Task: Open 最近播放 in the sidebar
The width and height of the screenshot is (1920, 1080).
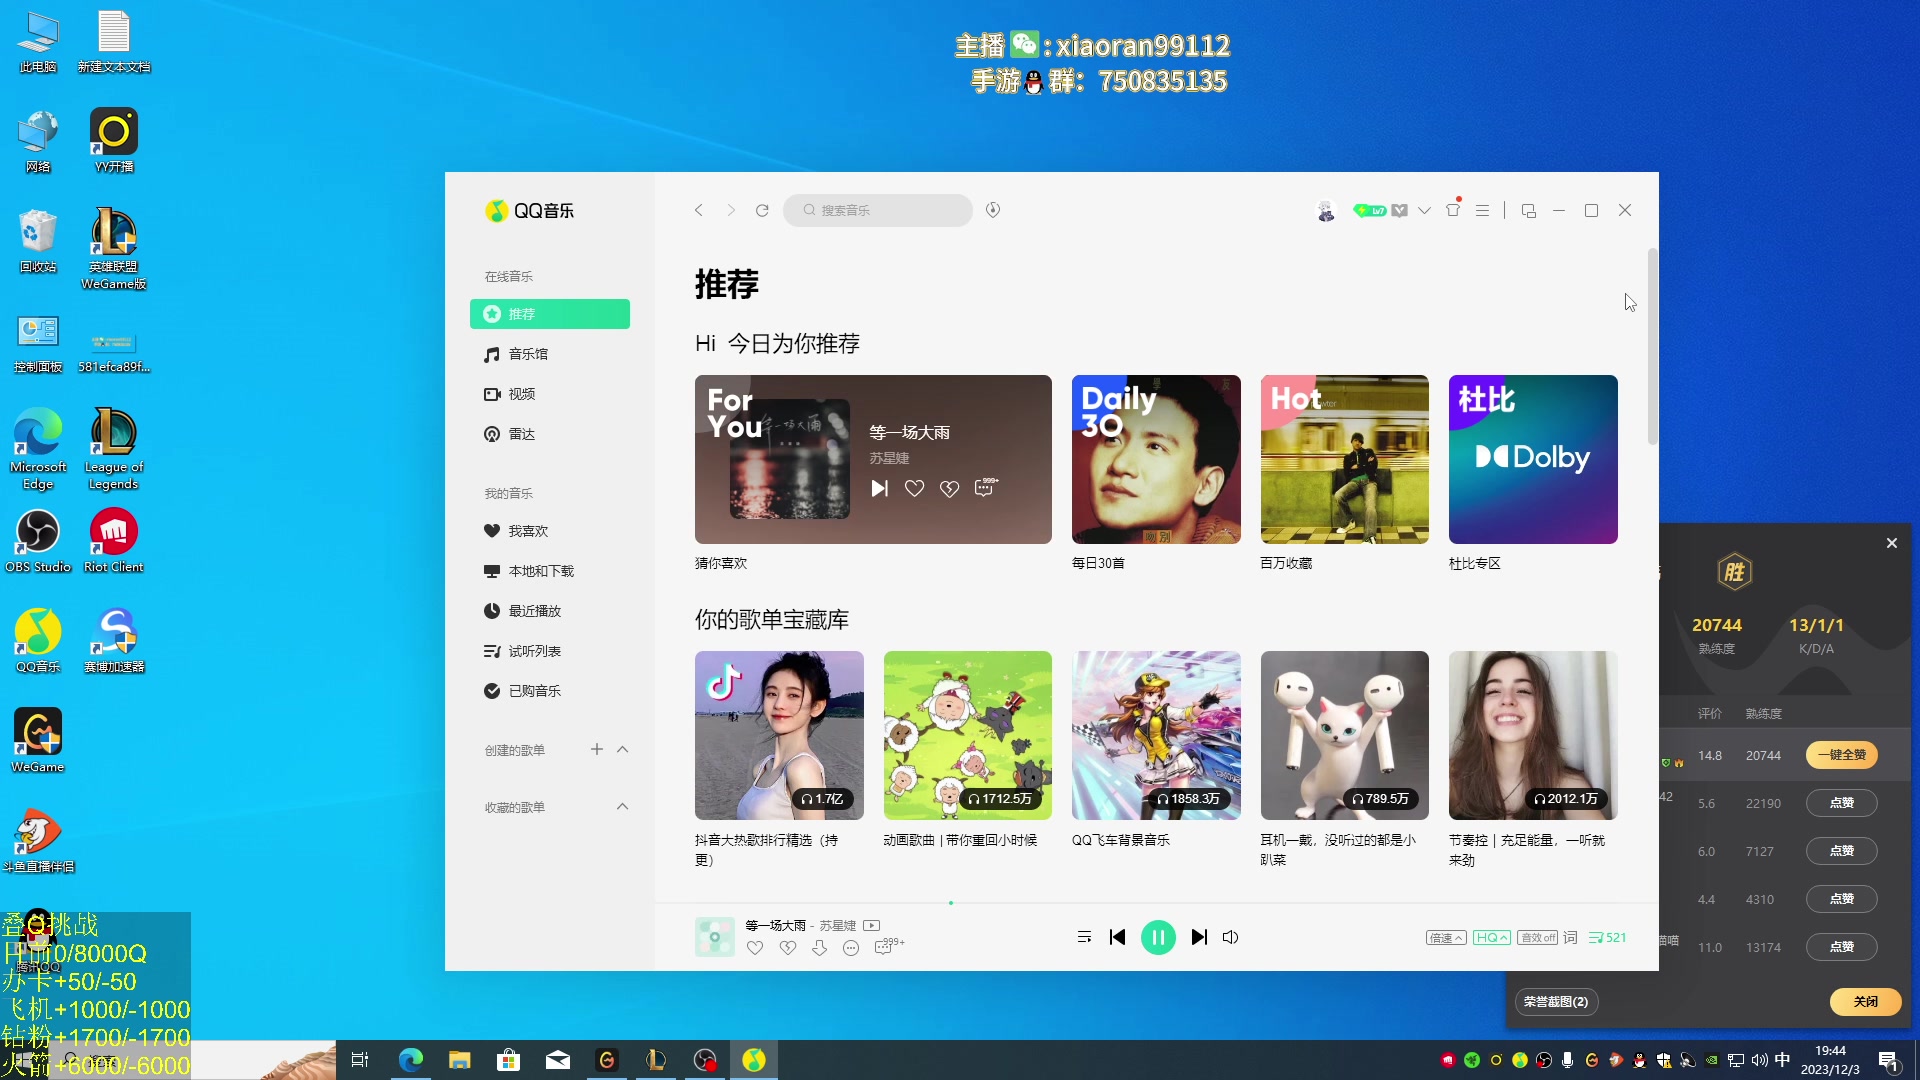Action: (550, 611)
